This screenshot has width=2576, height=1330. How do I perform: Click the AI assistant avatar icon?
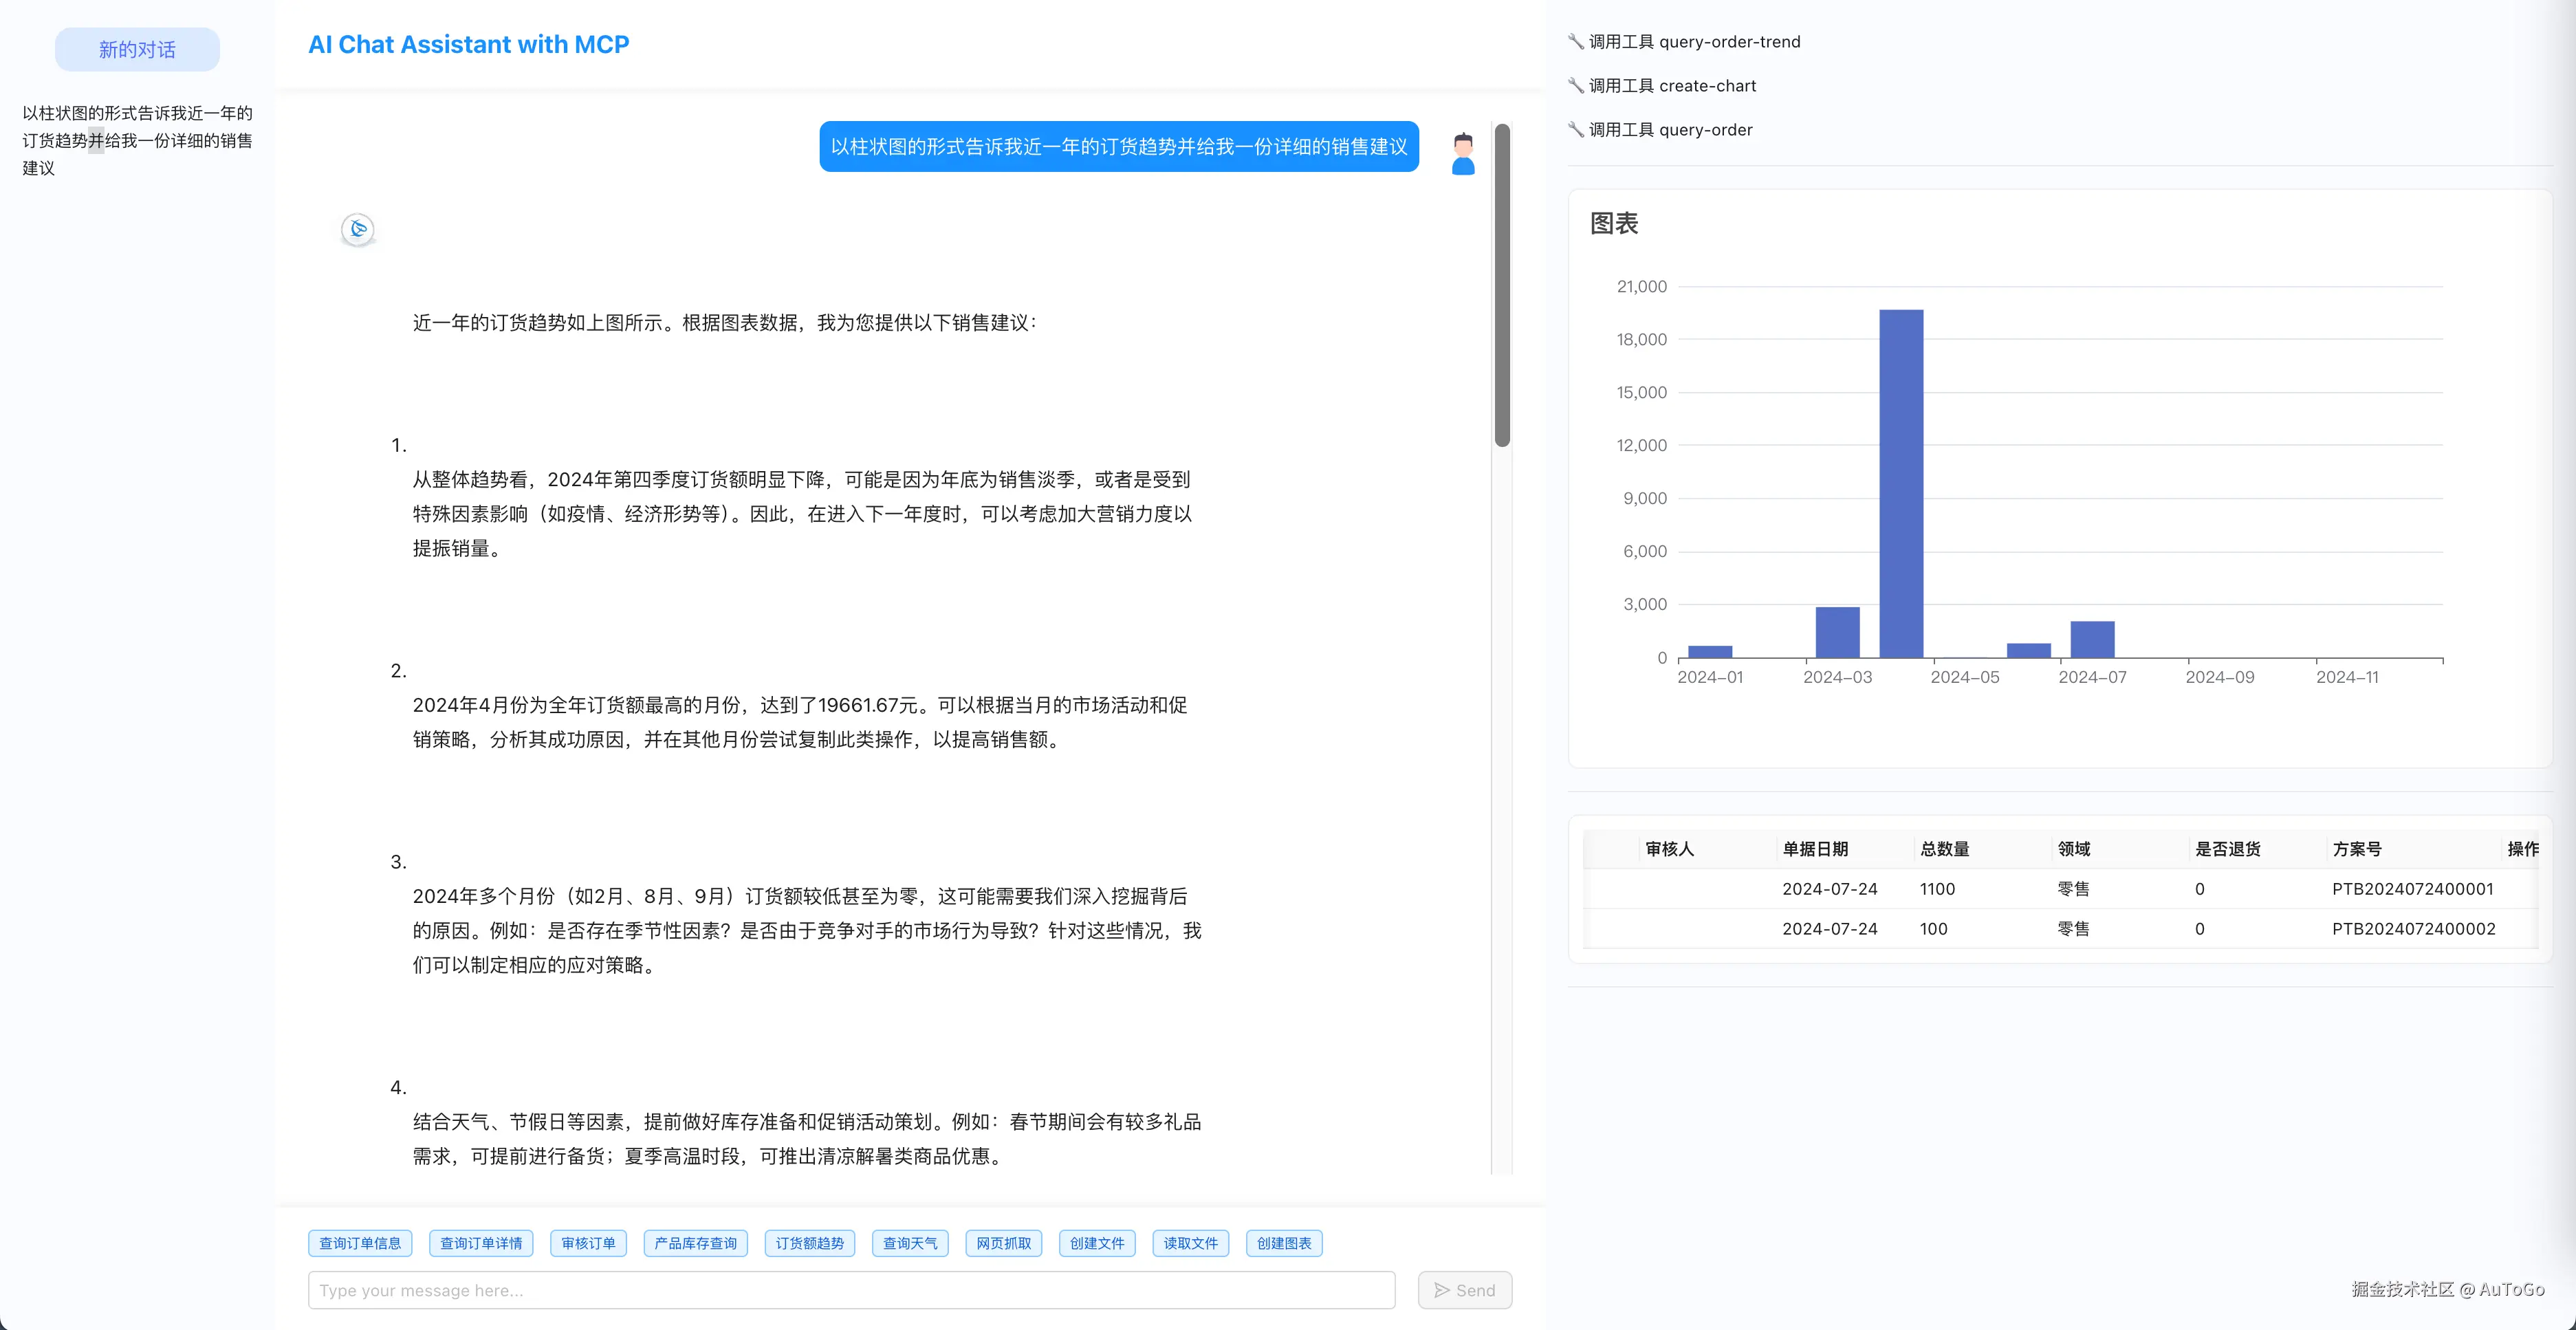point(357,229)
